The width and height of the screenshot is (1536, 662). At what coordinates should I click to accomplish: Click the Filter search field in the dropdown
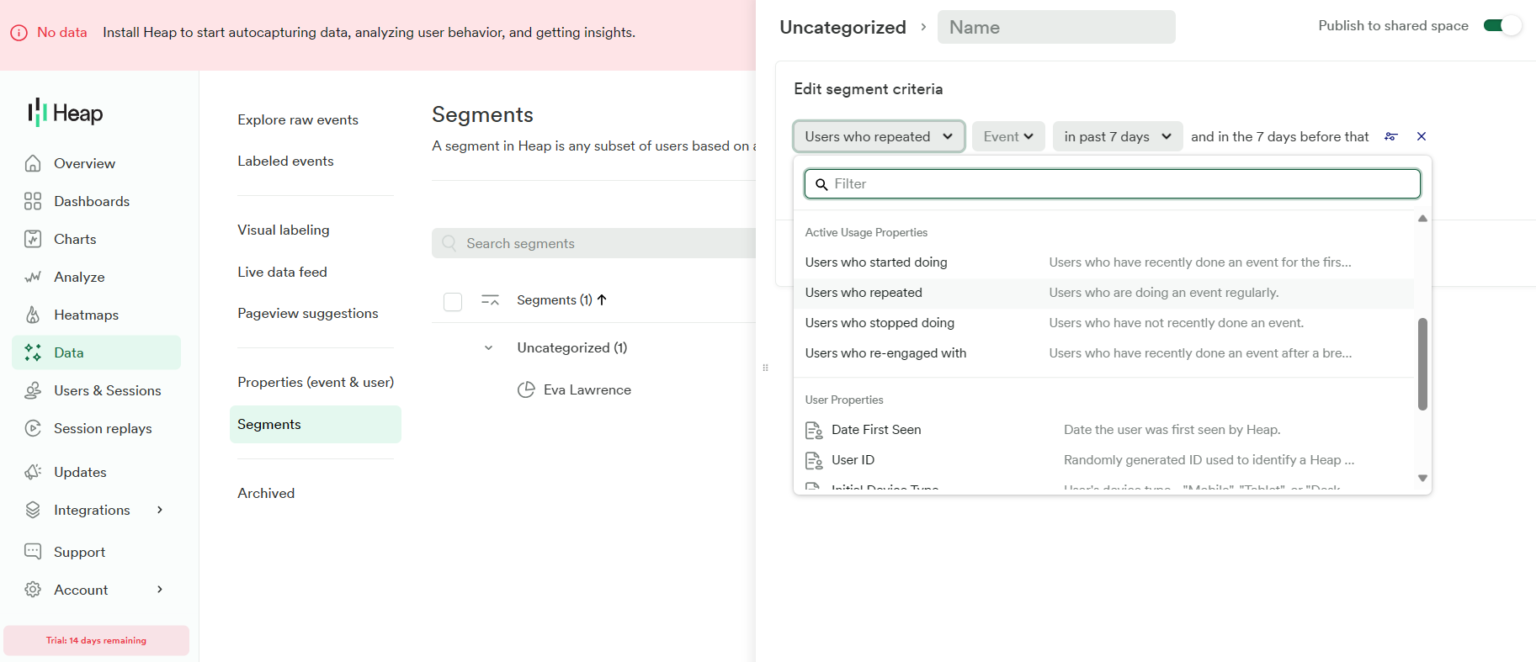(1112, 183)
